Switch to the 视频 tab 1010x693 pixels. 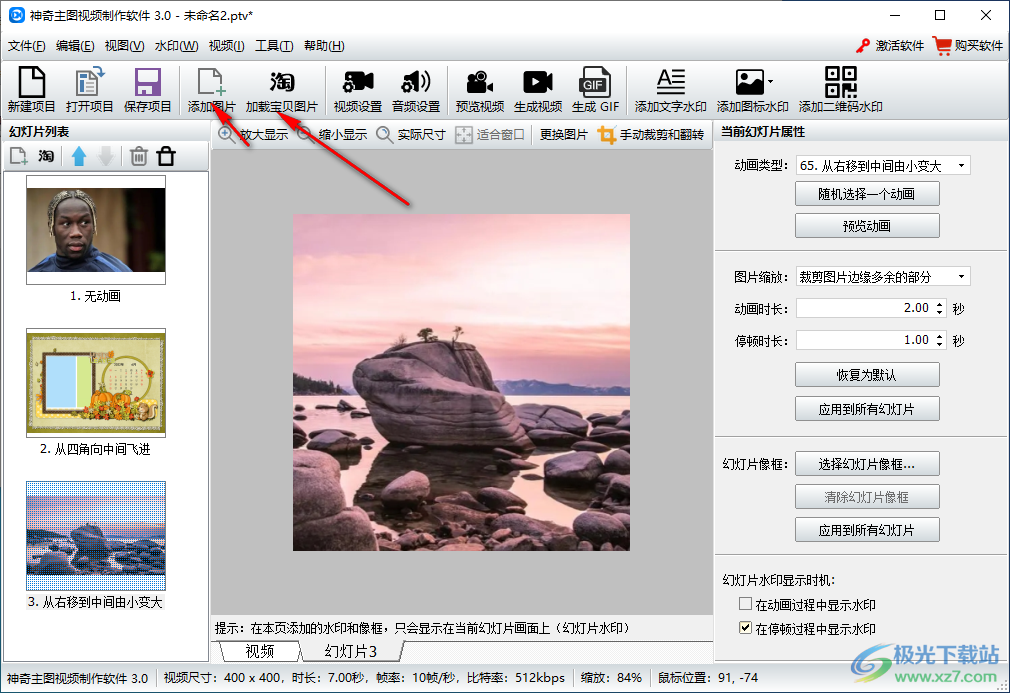[260, 651]
